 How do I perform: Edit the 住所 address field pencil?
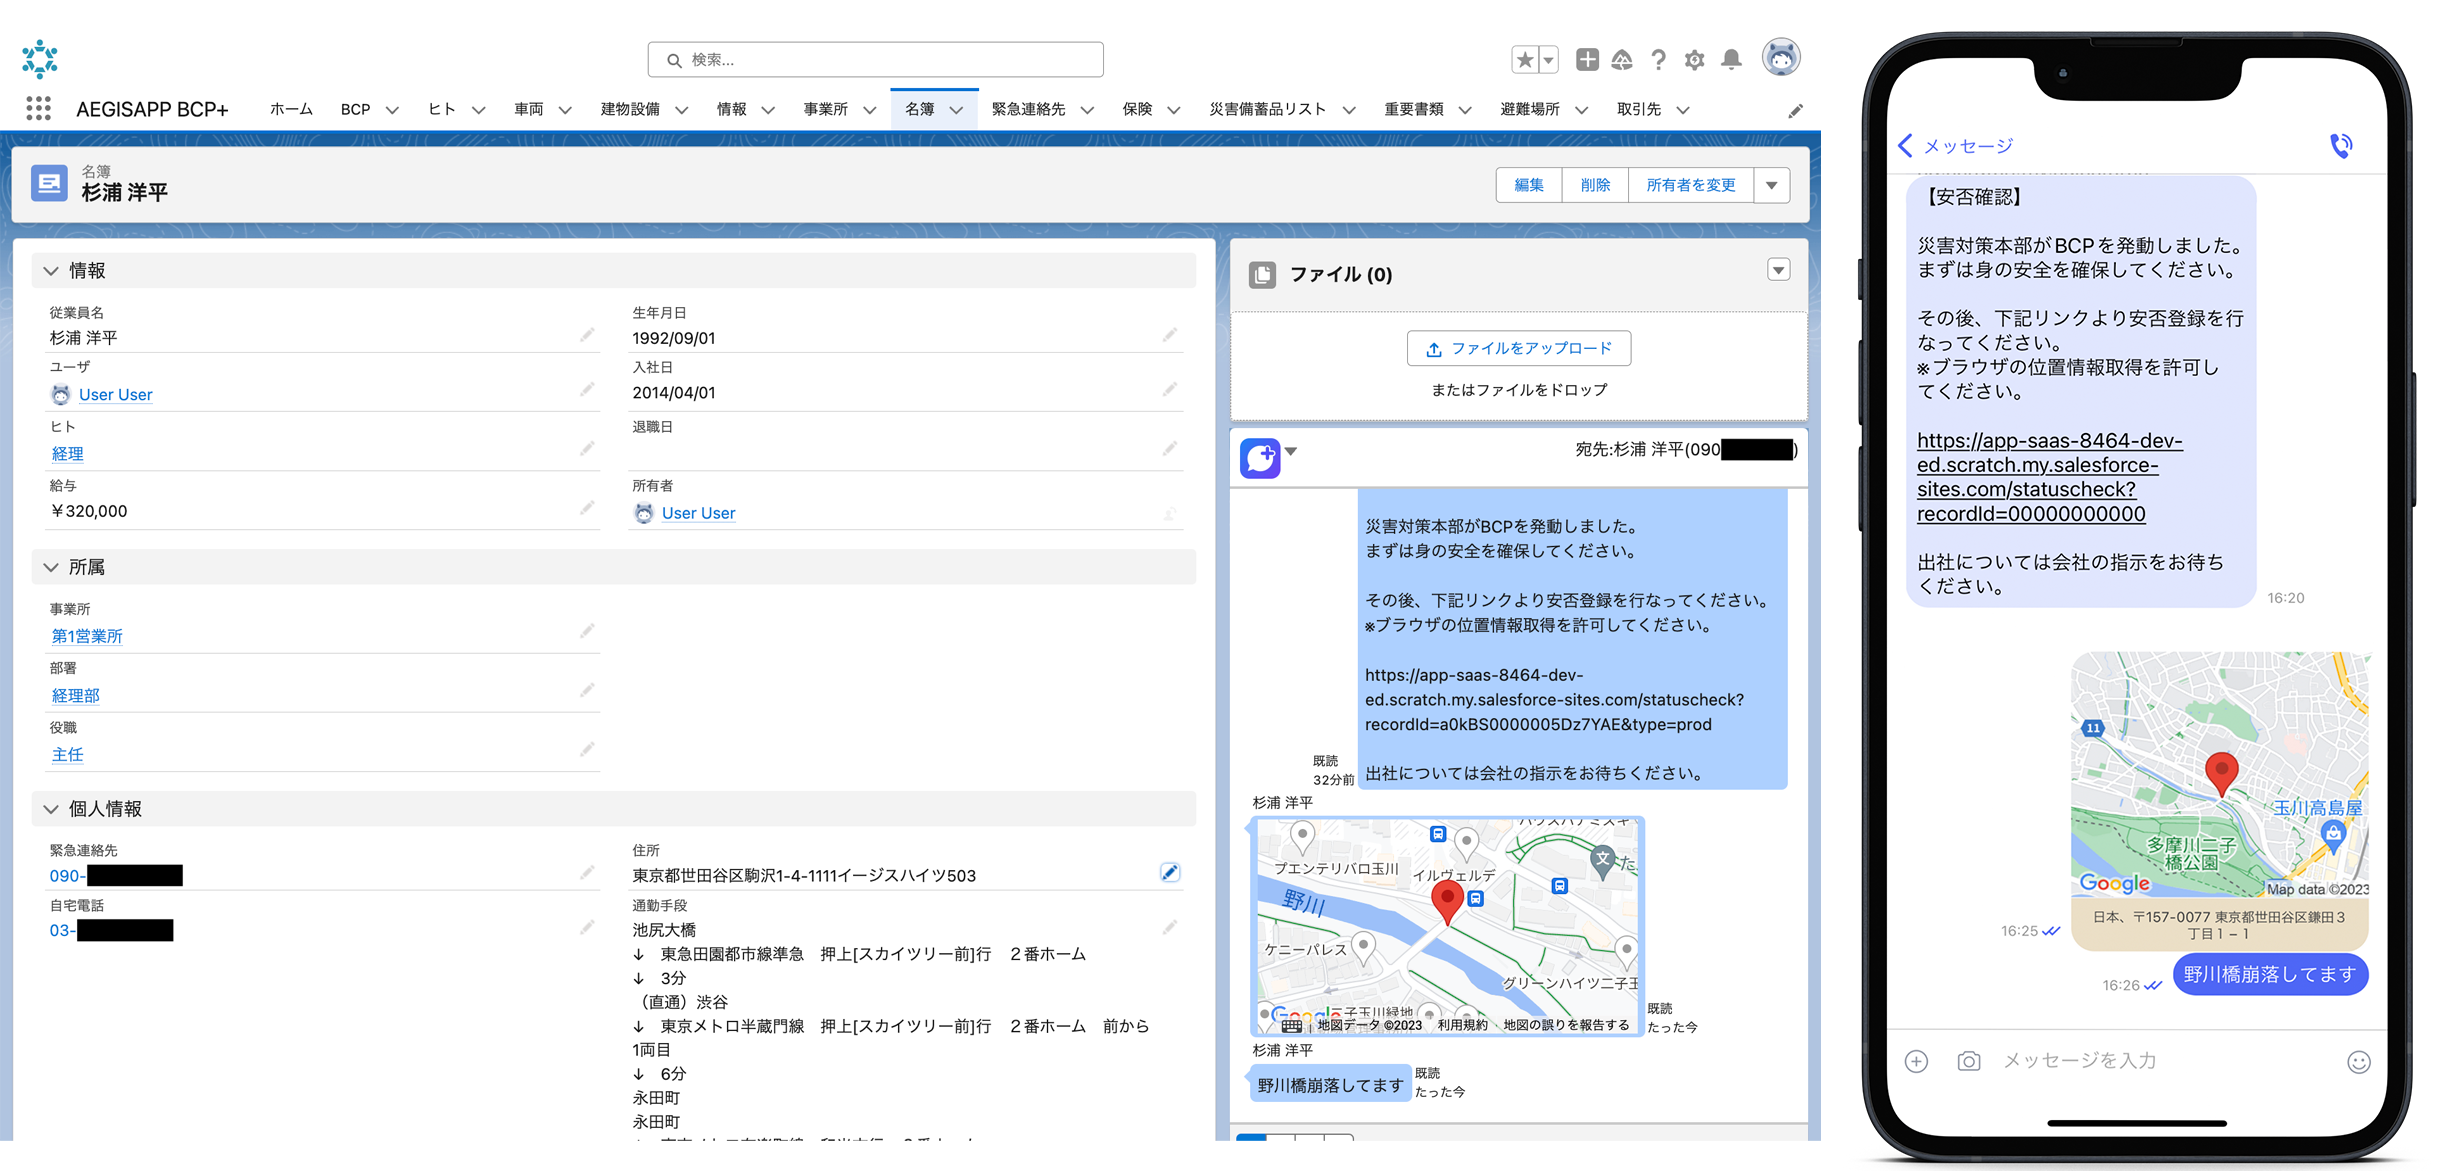1169,873
